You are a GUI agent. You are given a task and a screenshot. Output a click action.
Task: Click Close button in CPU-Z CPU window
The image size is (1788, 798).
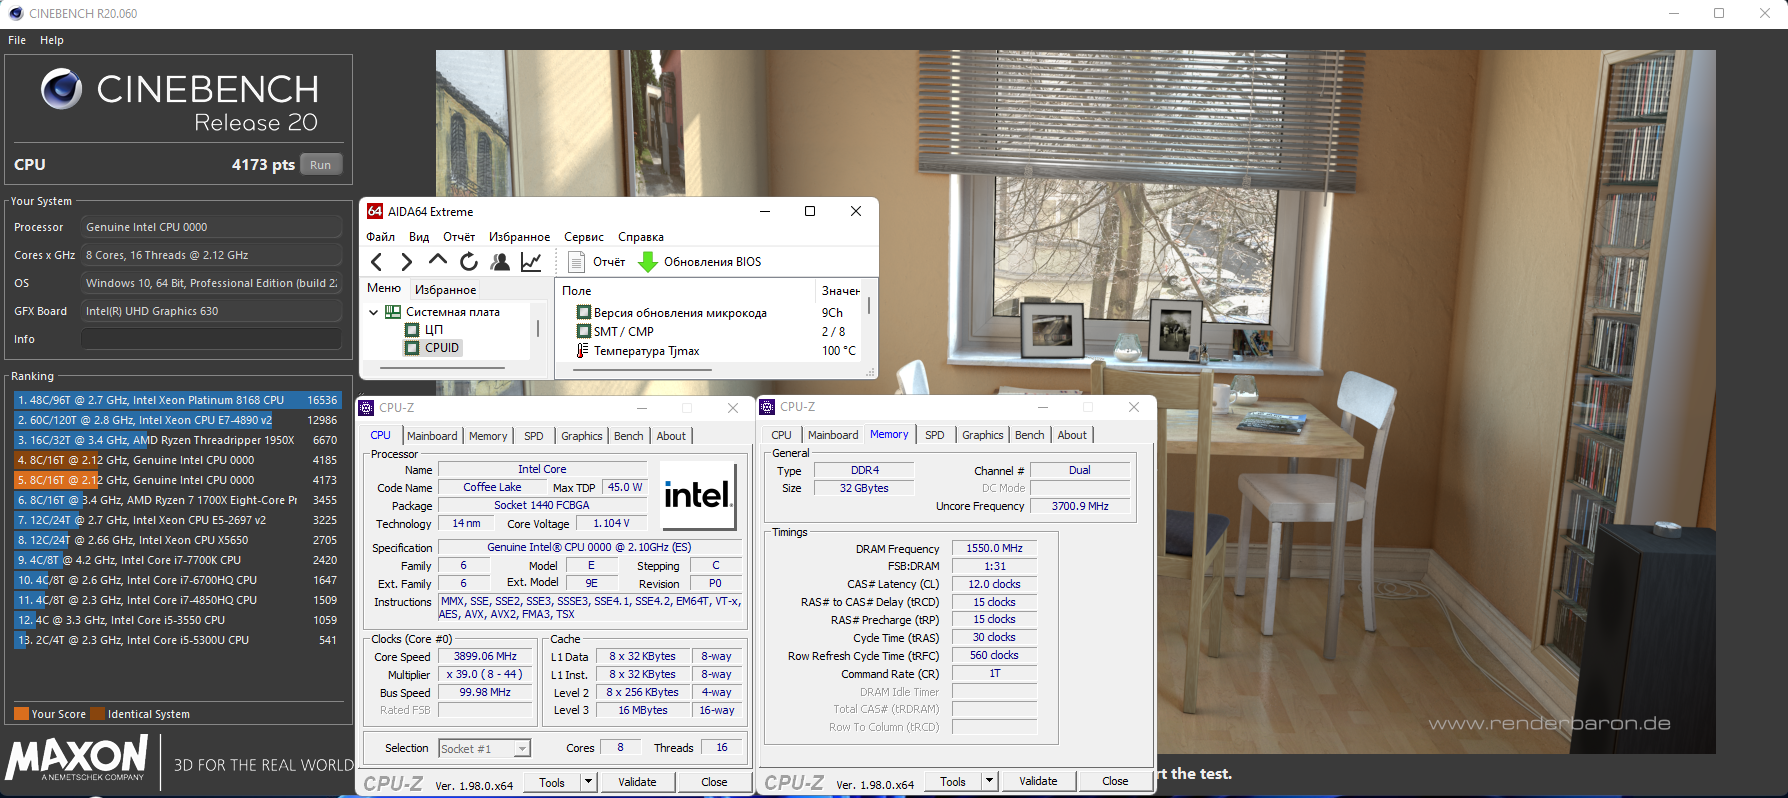pos(714,782)
